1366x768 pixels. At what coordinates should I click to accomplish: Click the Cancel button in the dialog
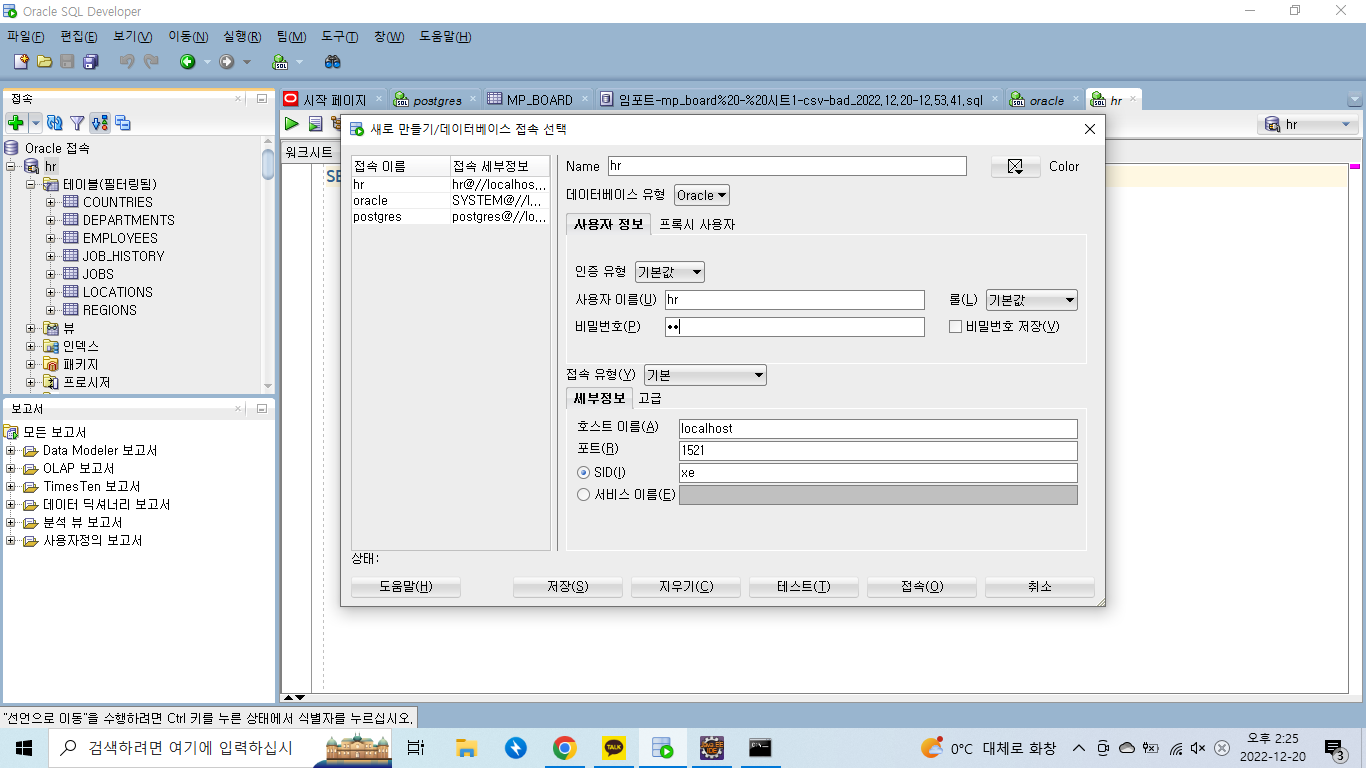tap(1040, 587)
